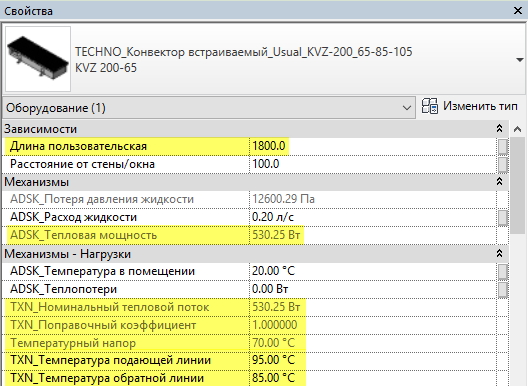This screenshot has height=386, width=528.
Task: Click the vertical scrollbar thumb of properties list
Action: click(518, 185)
